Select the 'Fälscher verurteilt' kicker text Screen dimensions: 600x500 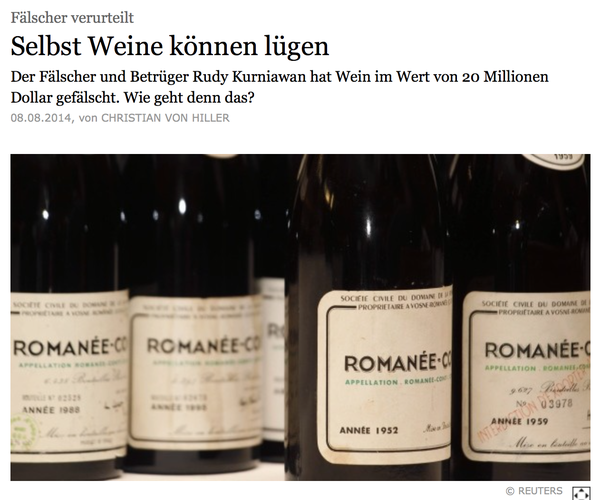tap(72, 18)
